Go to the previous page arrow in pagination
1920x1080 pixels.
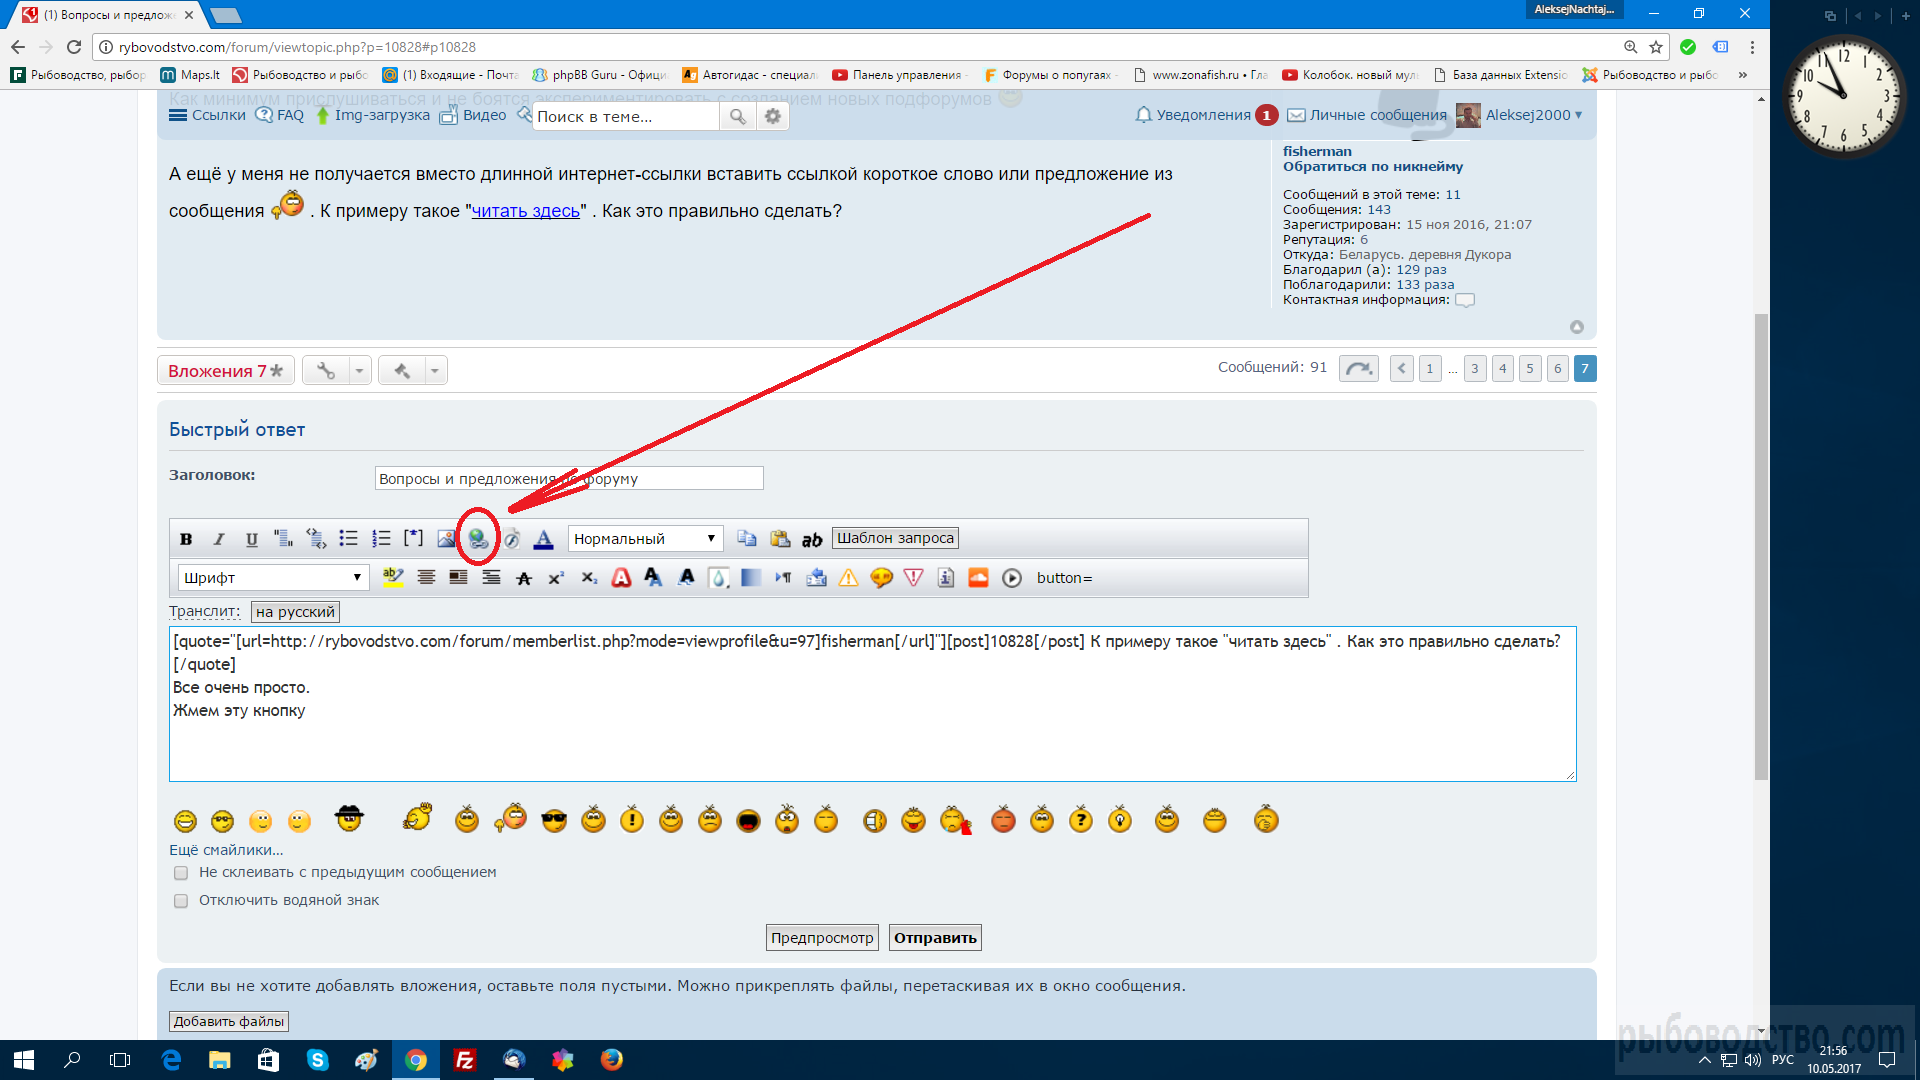(x=1402, y=369)
